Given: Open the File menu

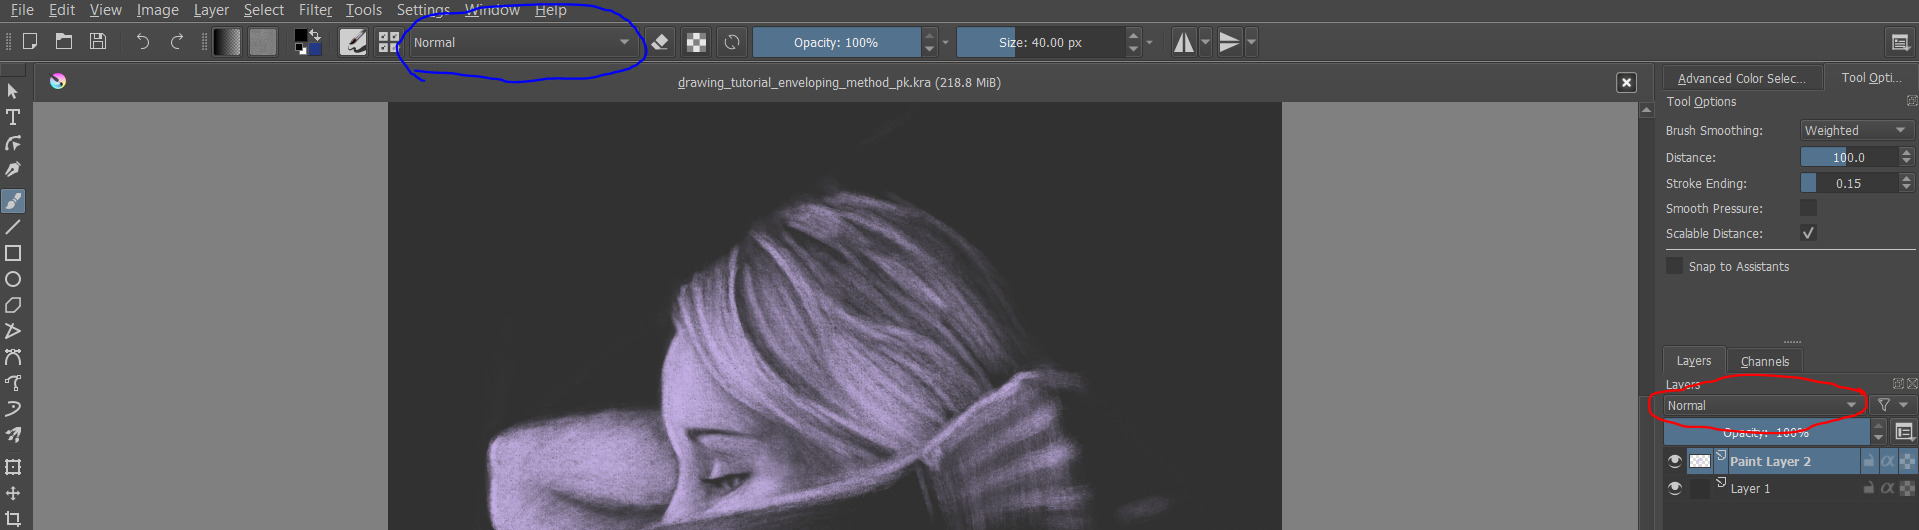Looking at the screenshot, I should point(22,10).
